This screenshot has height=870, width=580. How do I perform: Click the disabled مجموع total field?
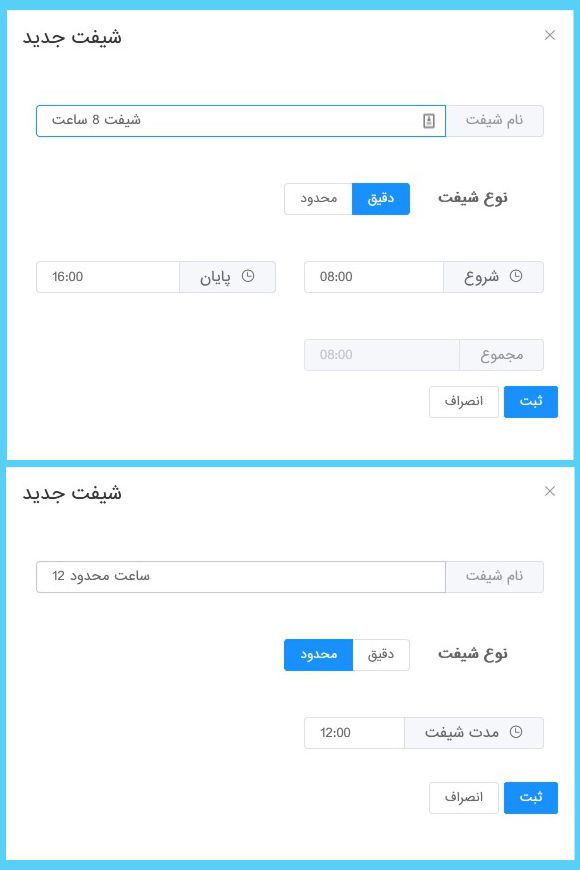(382, 354)
